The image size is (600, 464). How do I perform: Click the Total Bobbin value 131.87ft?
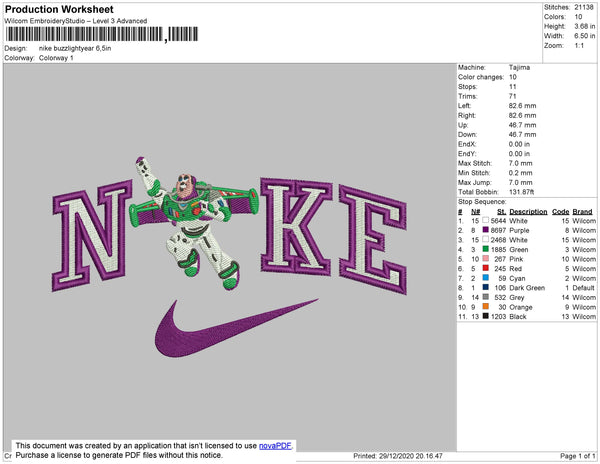(x=523, y=192)
